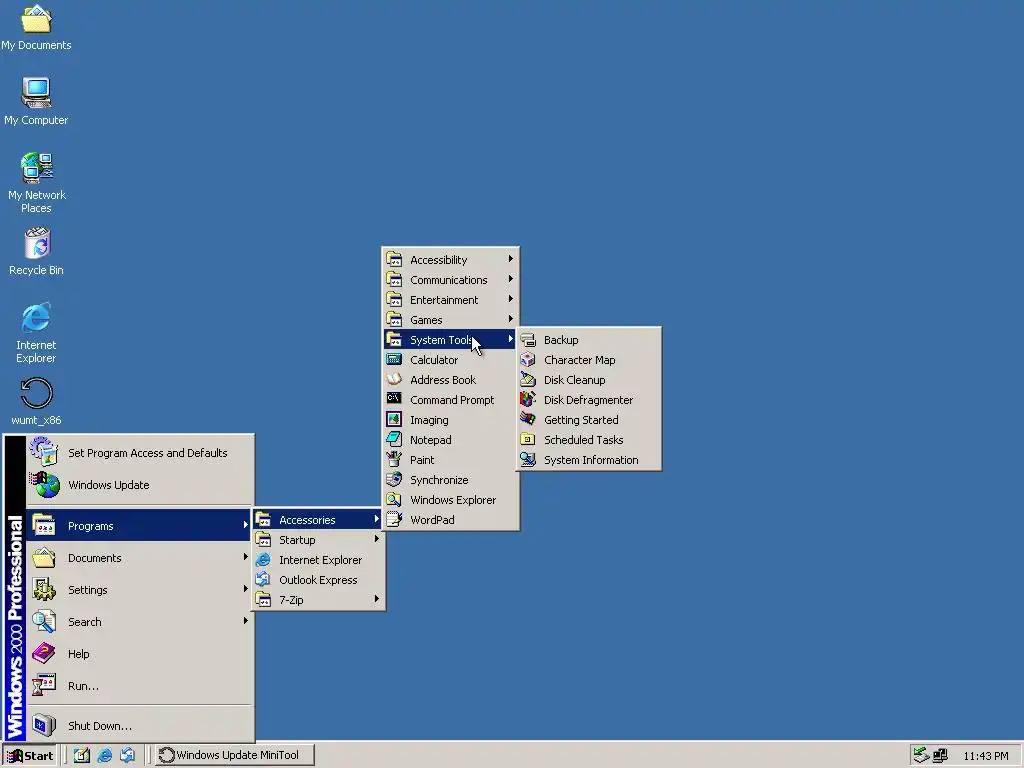This screenshot has width=1024, height=768.
Task: Click the Imaging icon
Action: 394,420
